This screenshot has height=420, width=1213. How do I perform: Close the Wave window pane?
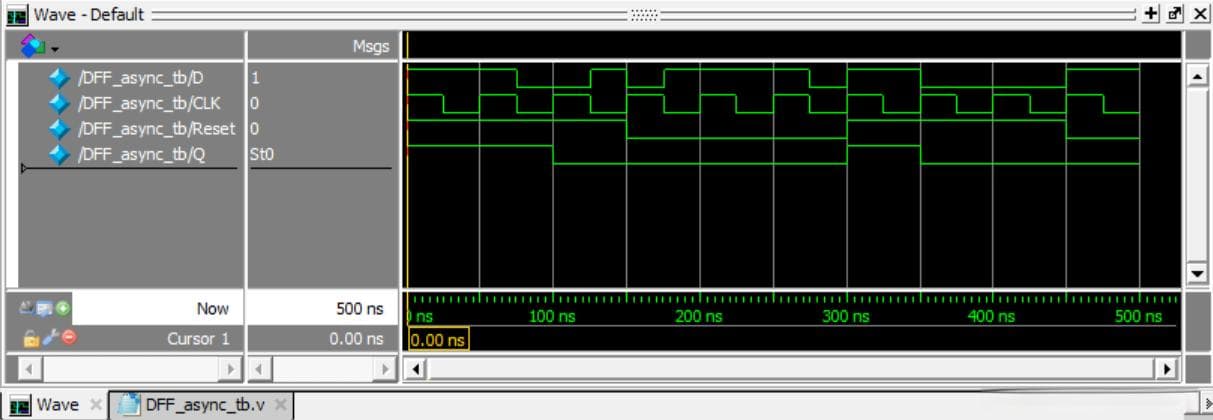pos(1200,14)
